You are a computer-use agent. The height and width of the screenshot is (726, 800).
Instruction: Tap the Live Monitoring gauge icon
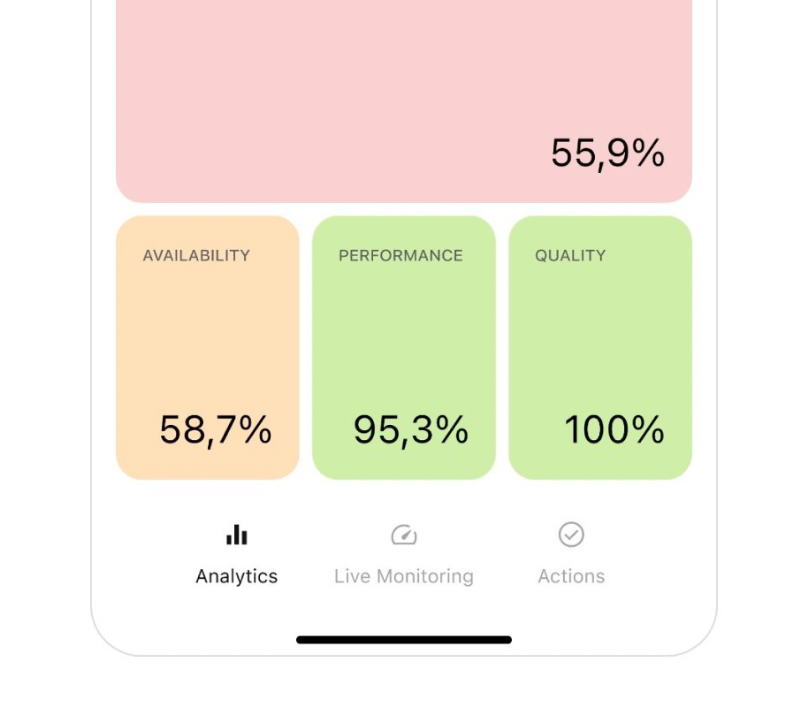[x=403, y=535]
